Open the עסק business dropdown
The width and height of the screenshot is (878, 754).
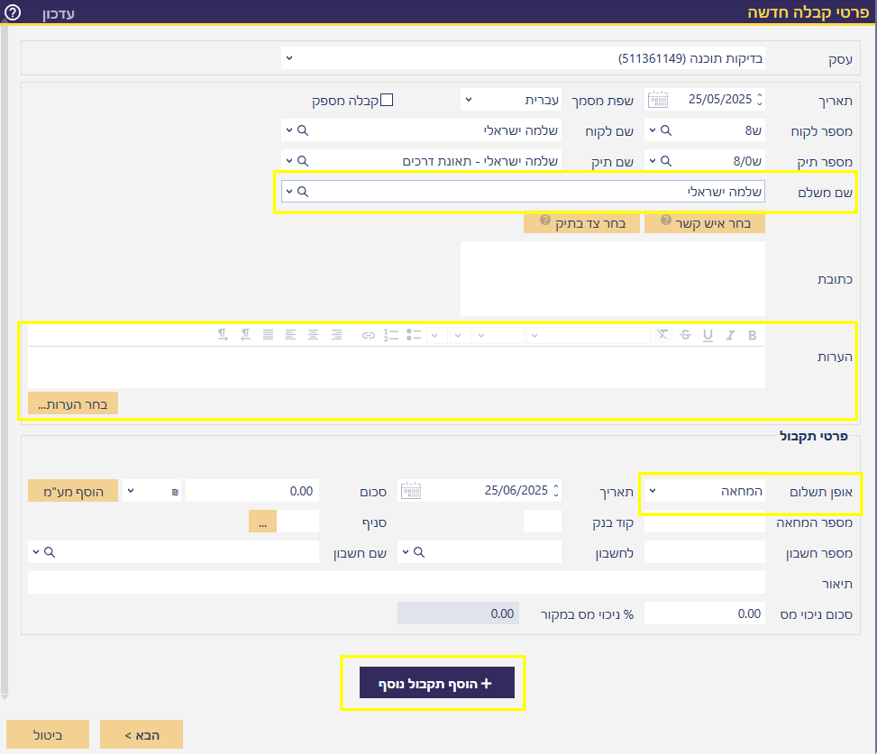tap(289, 58)
